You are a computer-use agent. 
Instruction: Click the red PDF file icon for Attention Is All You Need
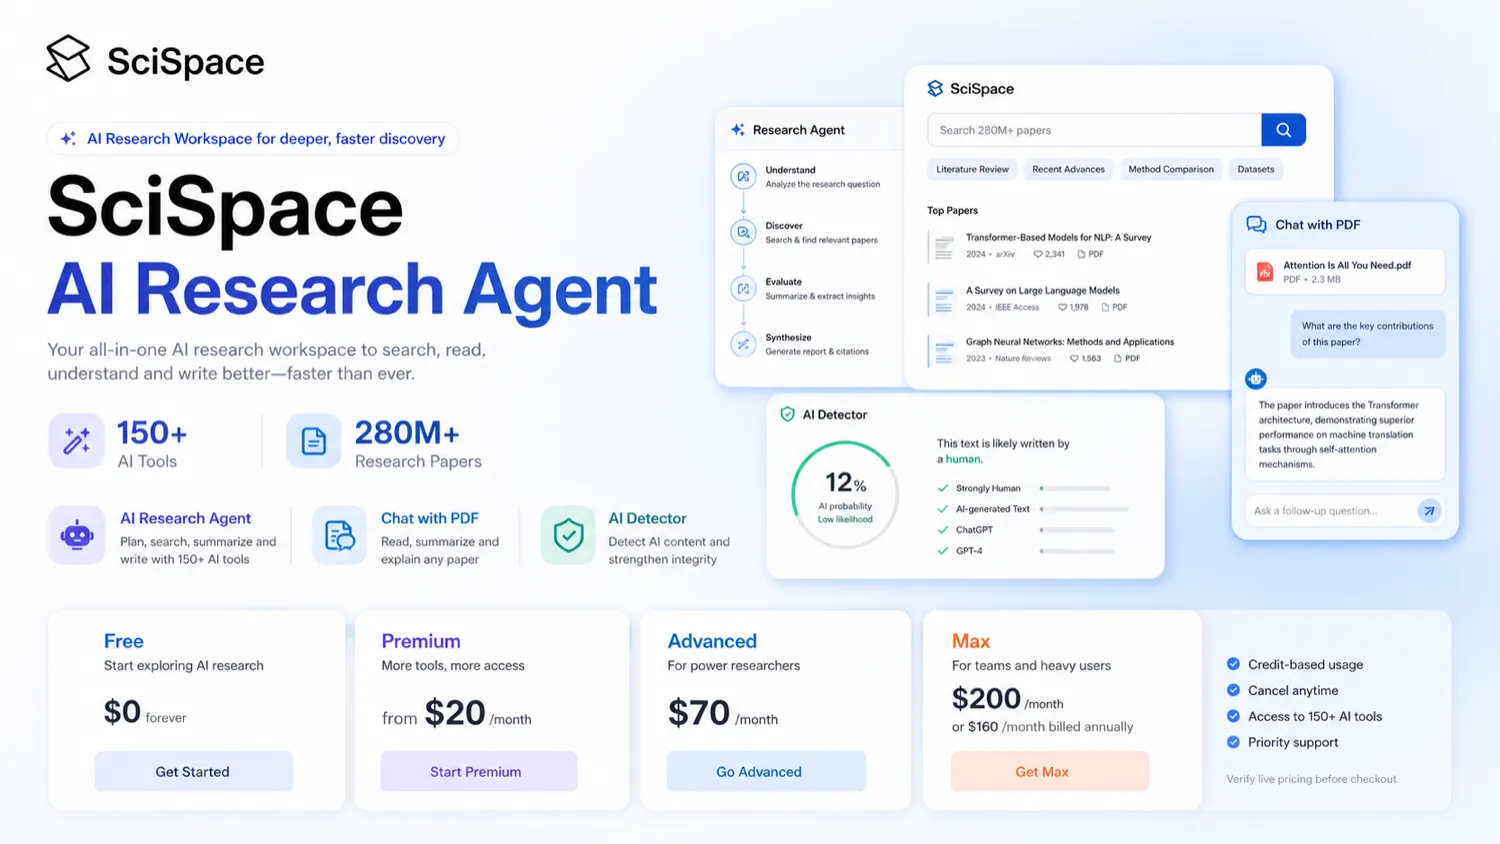pos(1265,272)
